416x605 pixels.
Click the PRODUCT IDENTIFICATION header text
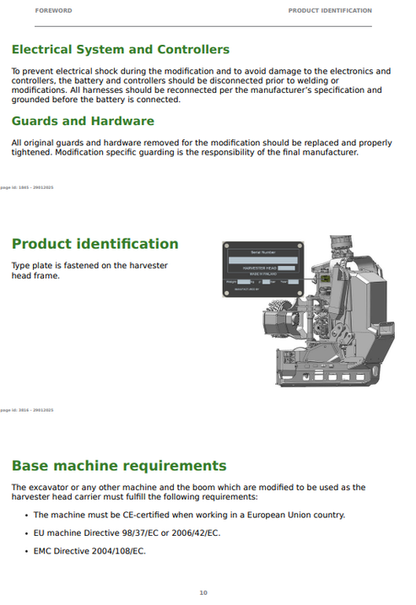pos(330,10)
